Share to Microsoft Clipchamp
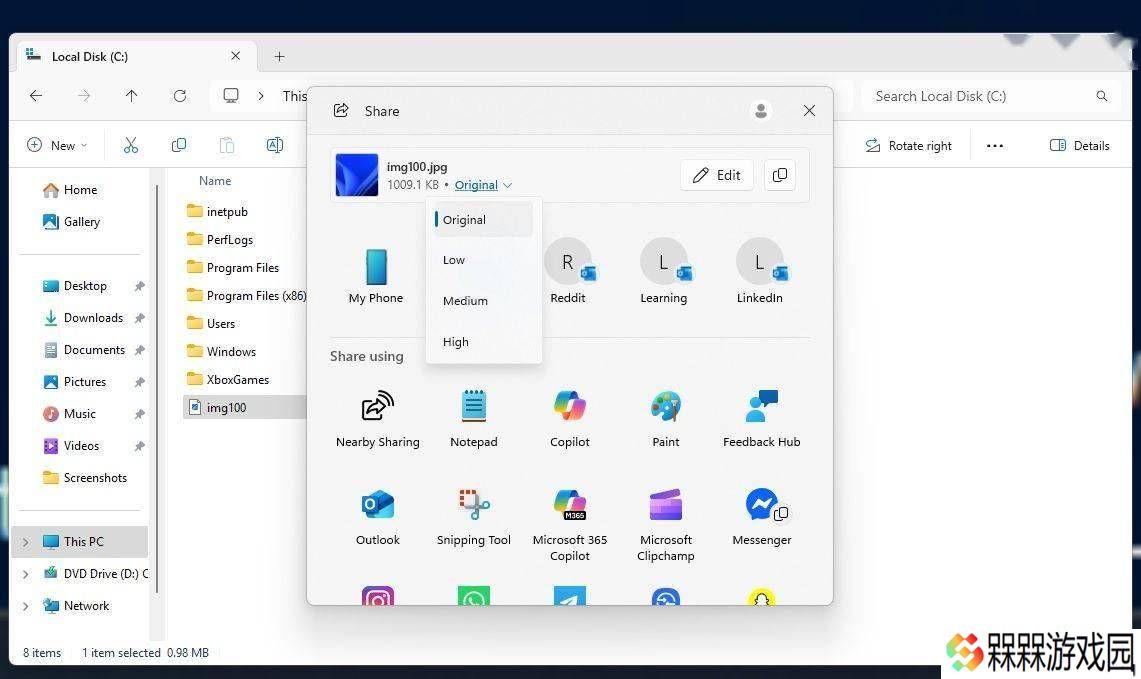The width and height of the screenshot is (1141, 679). (x=666, y=525)
